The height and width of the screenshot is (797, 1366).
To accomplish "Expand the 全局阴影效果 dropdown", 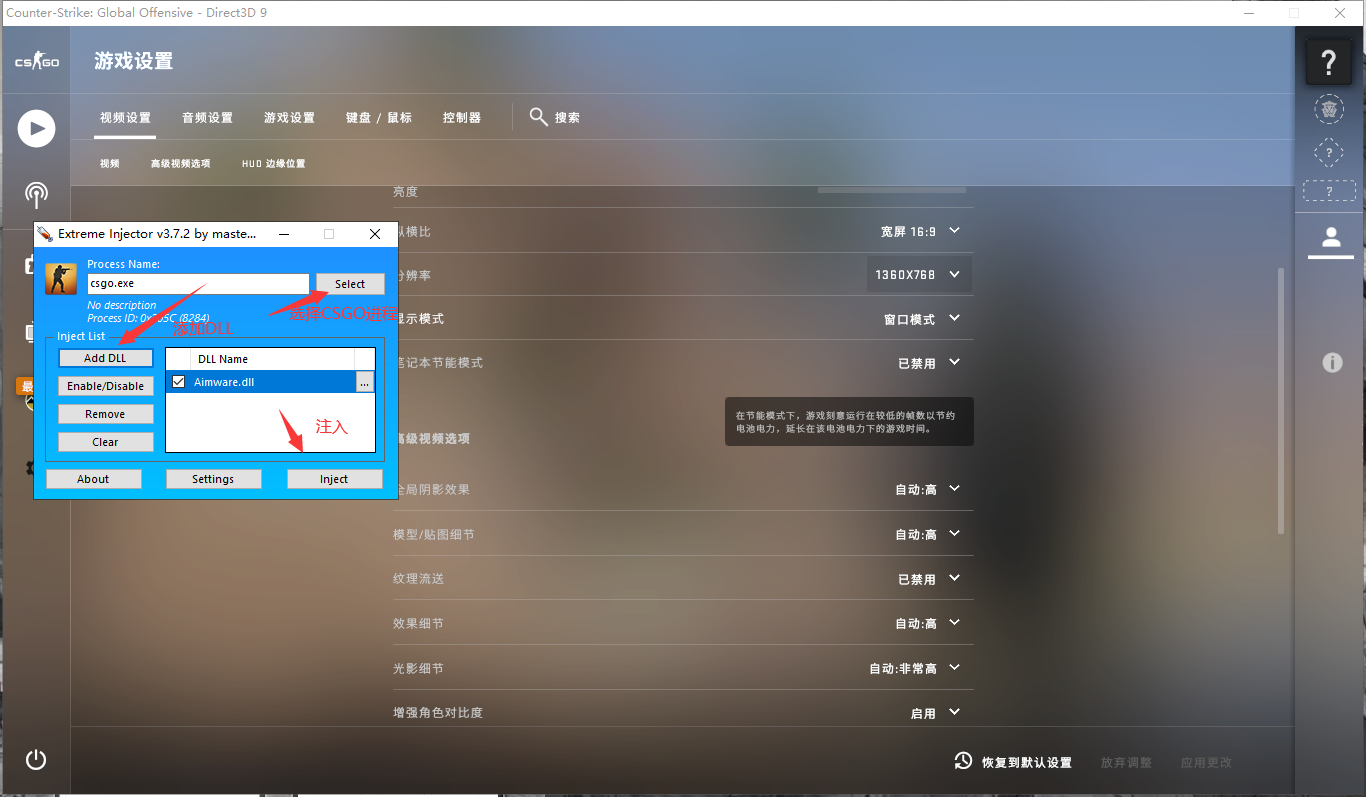I will click(x=927, y=489).
